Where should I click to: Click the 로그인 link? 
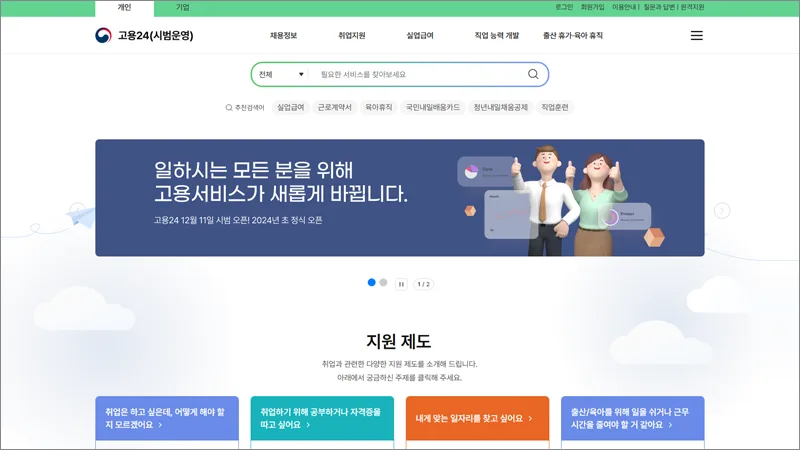pos(564,7)
